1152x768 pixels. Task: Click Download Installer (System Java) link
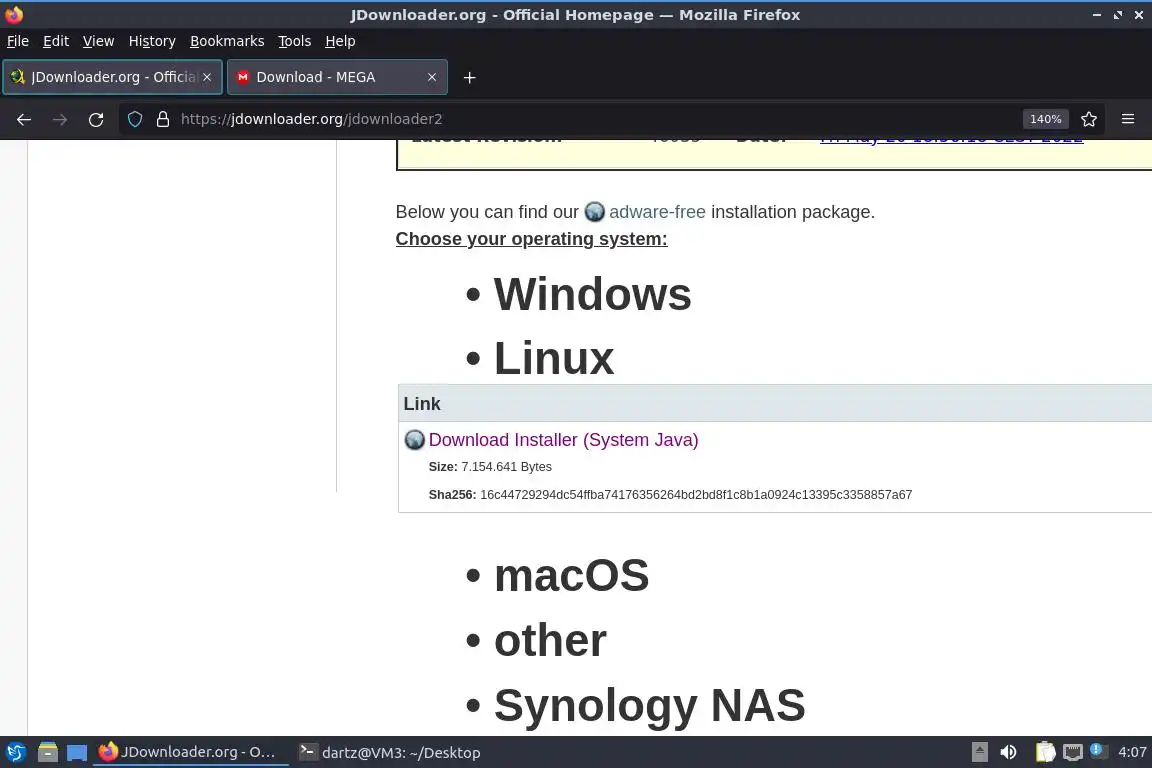(x=564, y=439)
